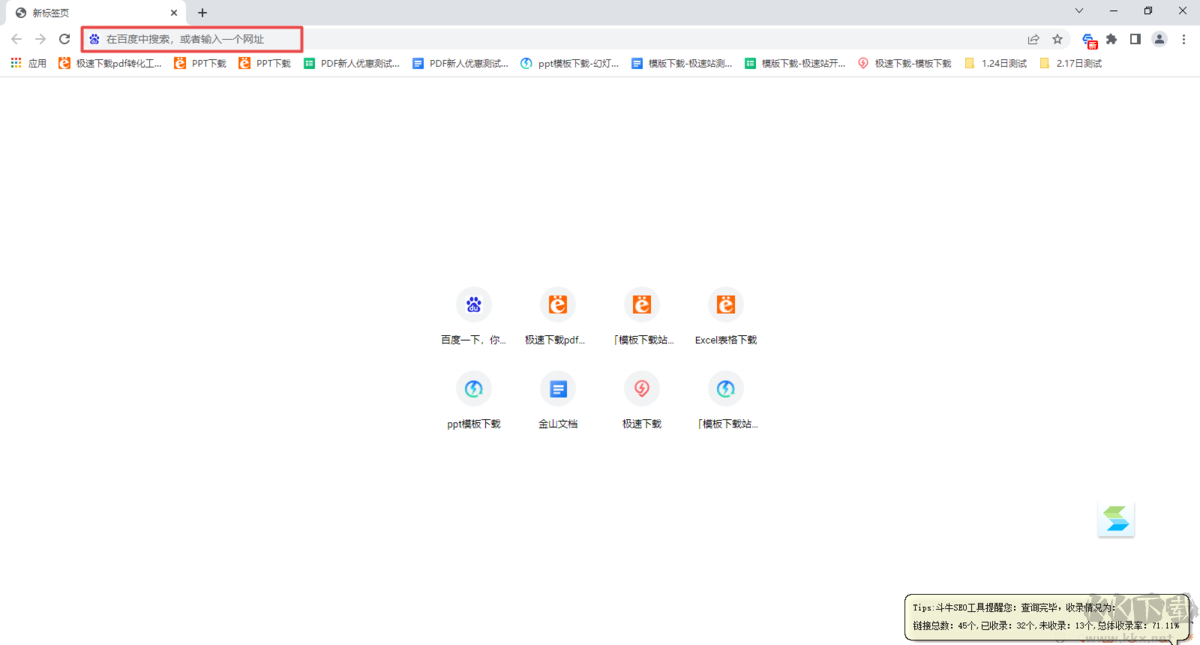
Task: Click the floating green layered widget icon
Action: [x=1116, y=519]
